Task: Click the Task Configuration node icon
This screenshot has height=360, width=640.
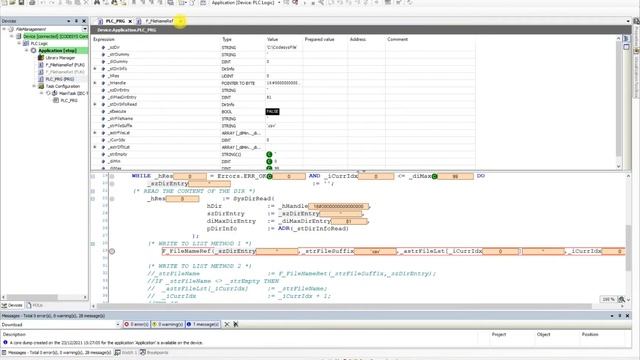Action: tap(41, 86)
